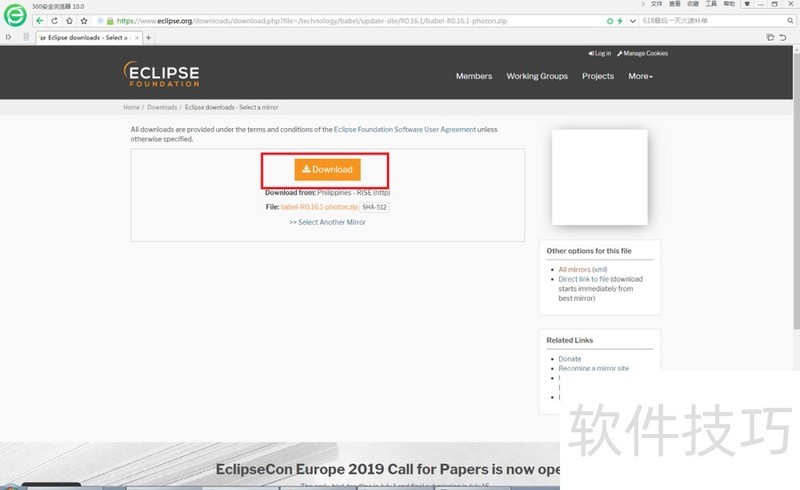The image size is (800, 490).
Task: Click the URL address bar field
Action: (350, 20)
